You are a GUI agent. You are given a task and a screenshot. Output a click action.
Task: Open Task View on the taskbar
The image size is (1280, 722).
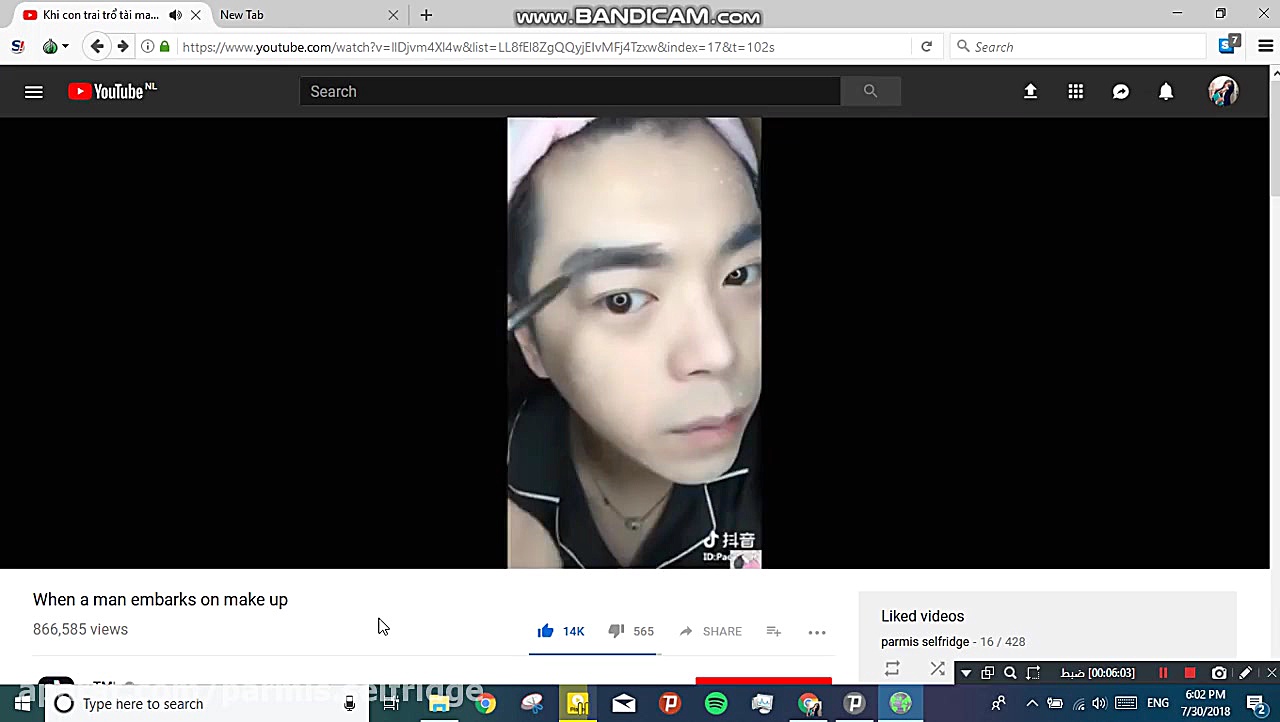391,704
